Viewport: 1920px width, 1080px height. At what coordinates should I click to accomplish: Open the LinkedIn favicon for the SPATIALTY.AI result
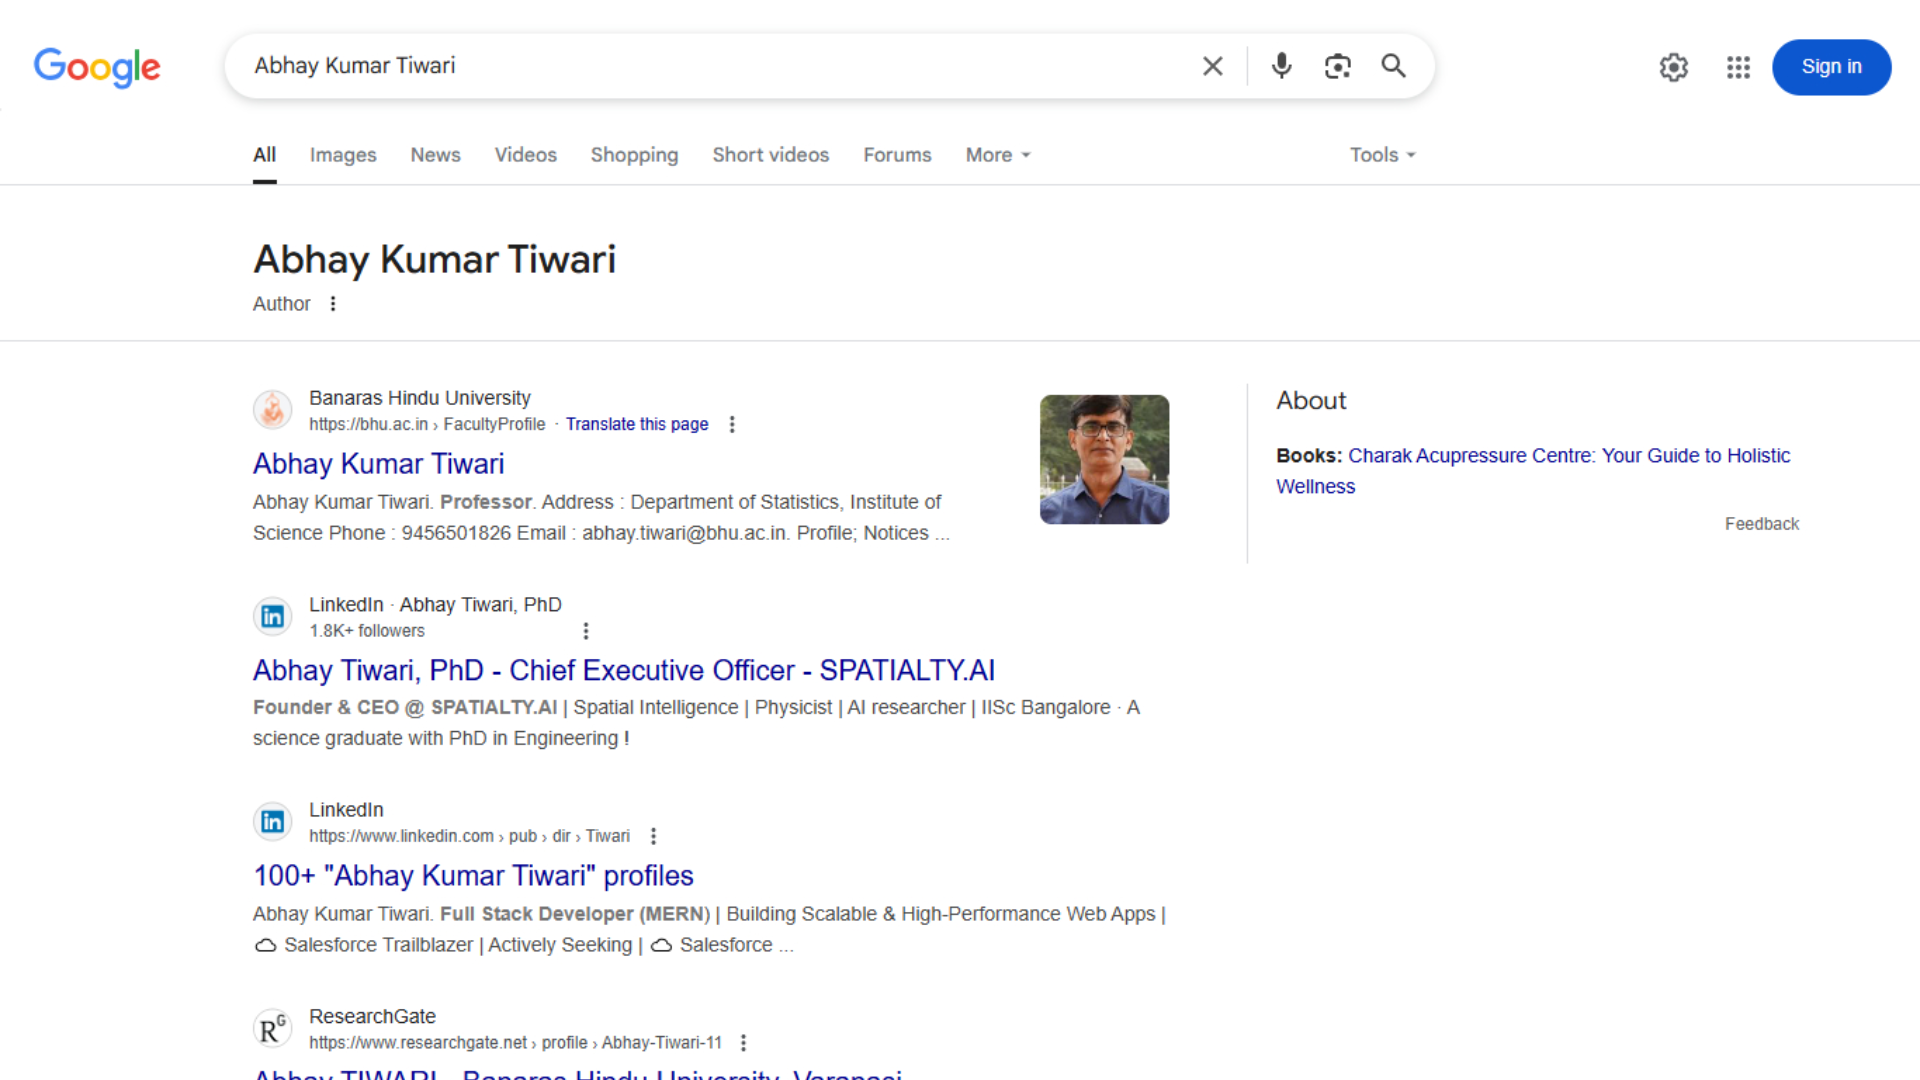272,617
